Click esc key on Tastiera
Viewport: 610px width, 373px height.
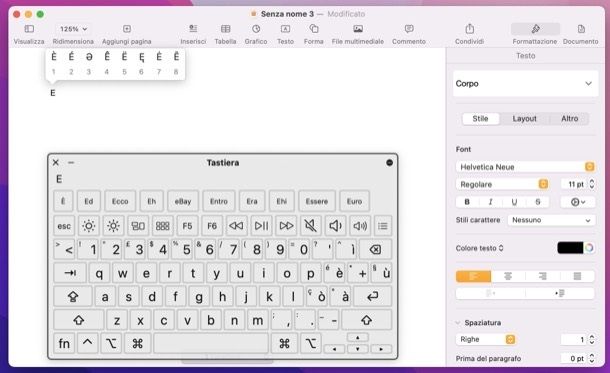click(64, 226)
